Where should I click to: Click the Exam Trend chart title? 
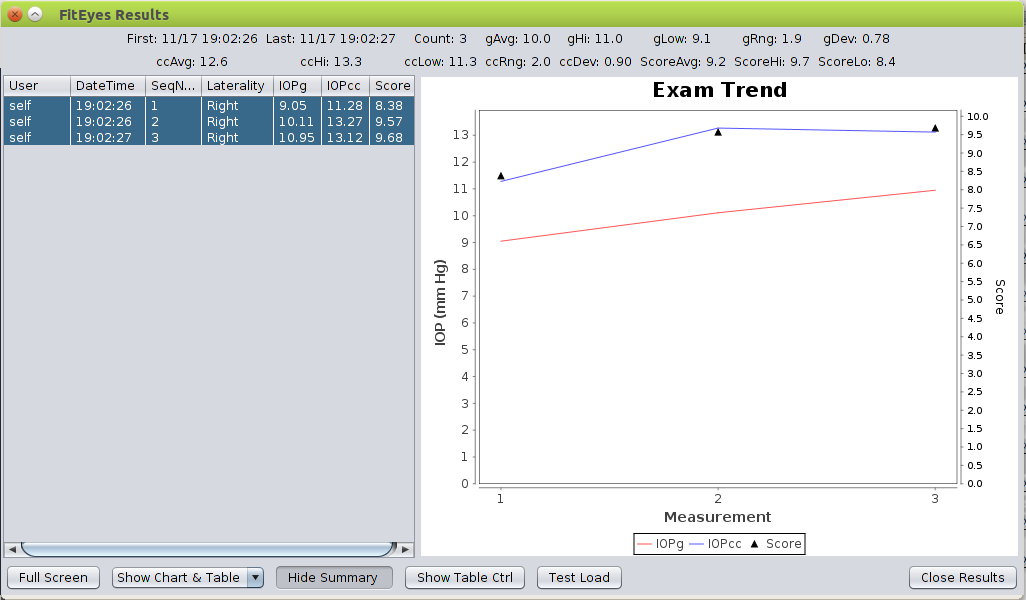[x=720, y=90]
